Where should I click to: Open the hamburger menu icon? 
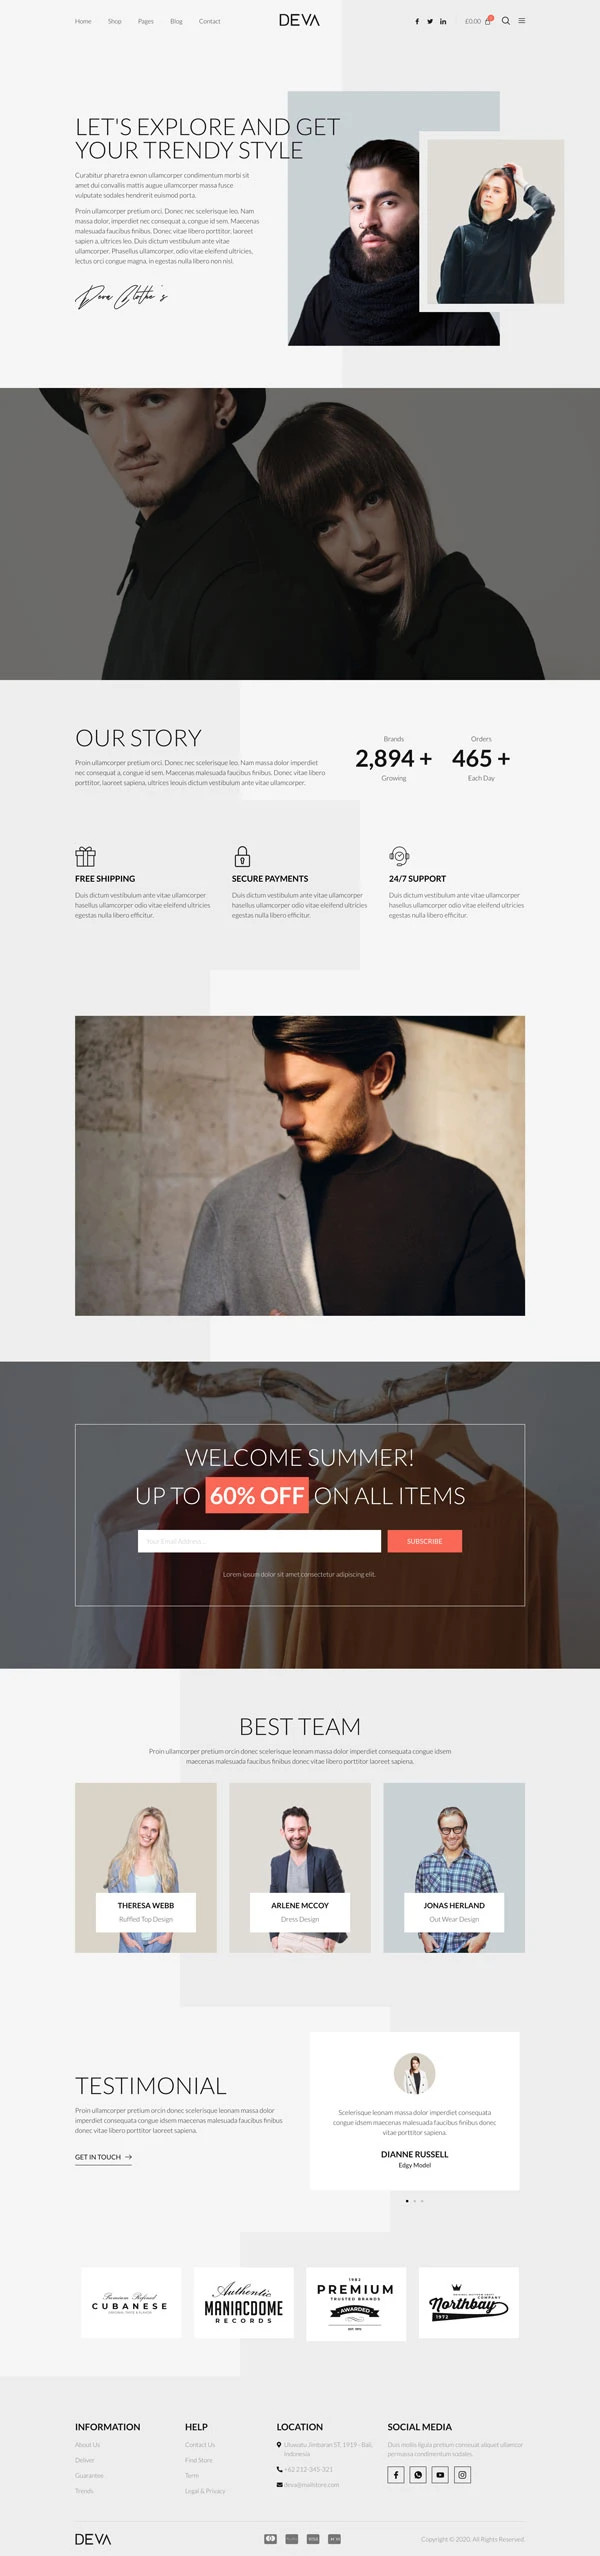coord(521,20)
